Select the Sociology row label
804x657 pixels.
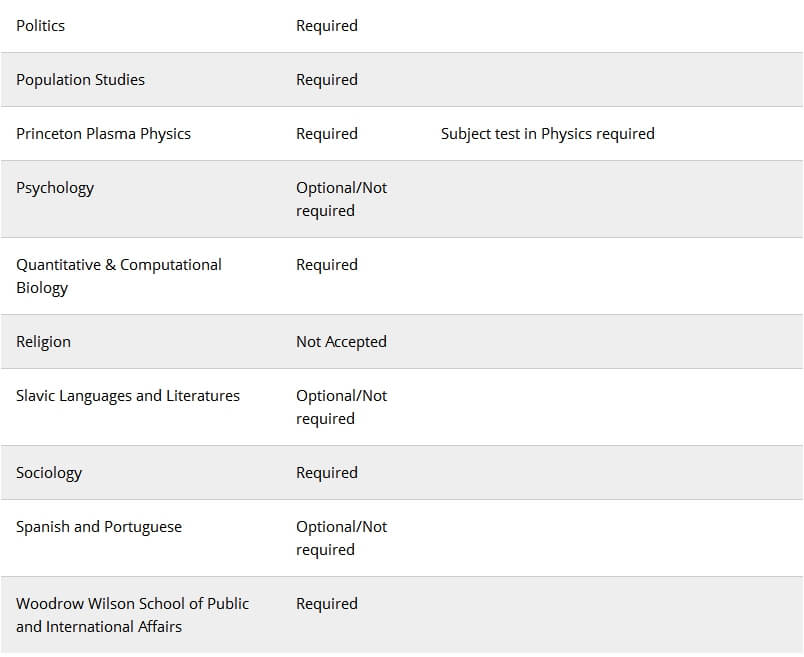pos(49,473)
